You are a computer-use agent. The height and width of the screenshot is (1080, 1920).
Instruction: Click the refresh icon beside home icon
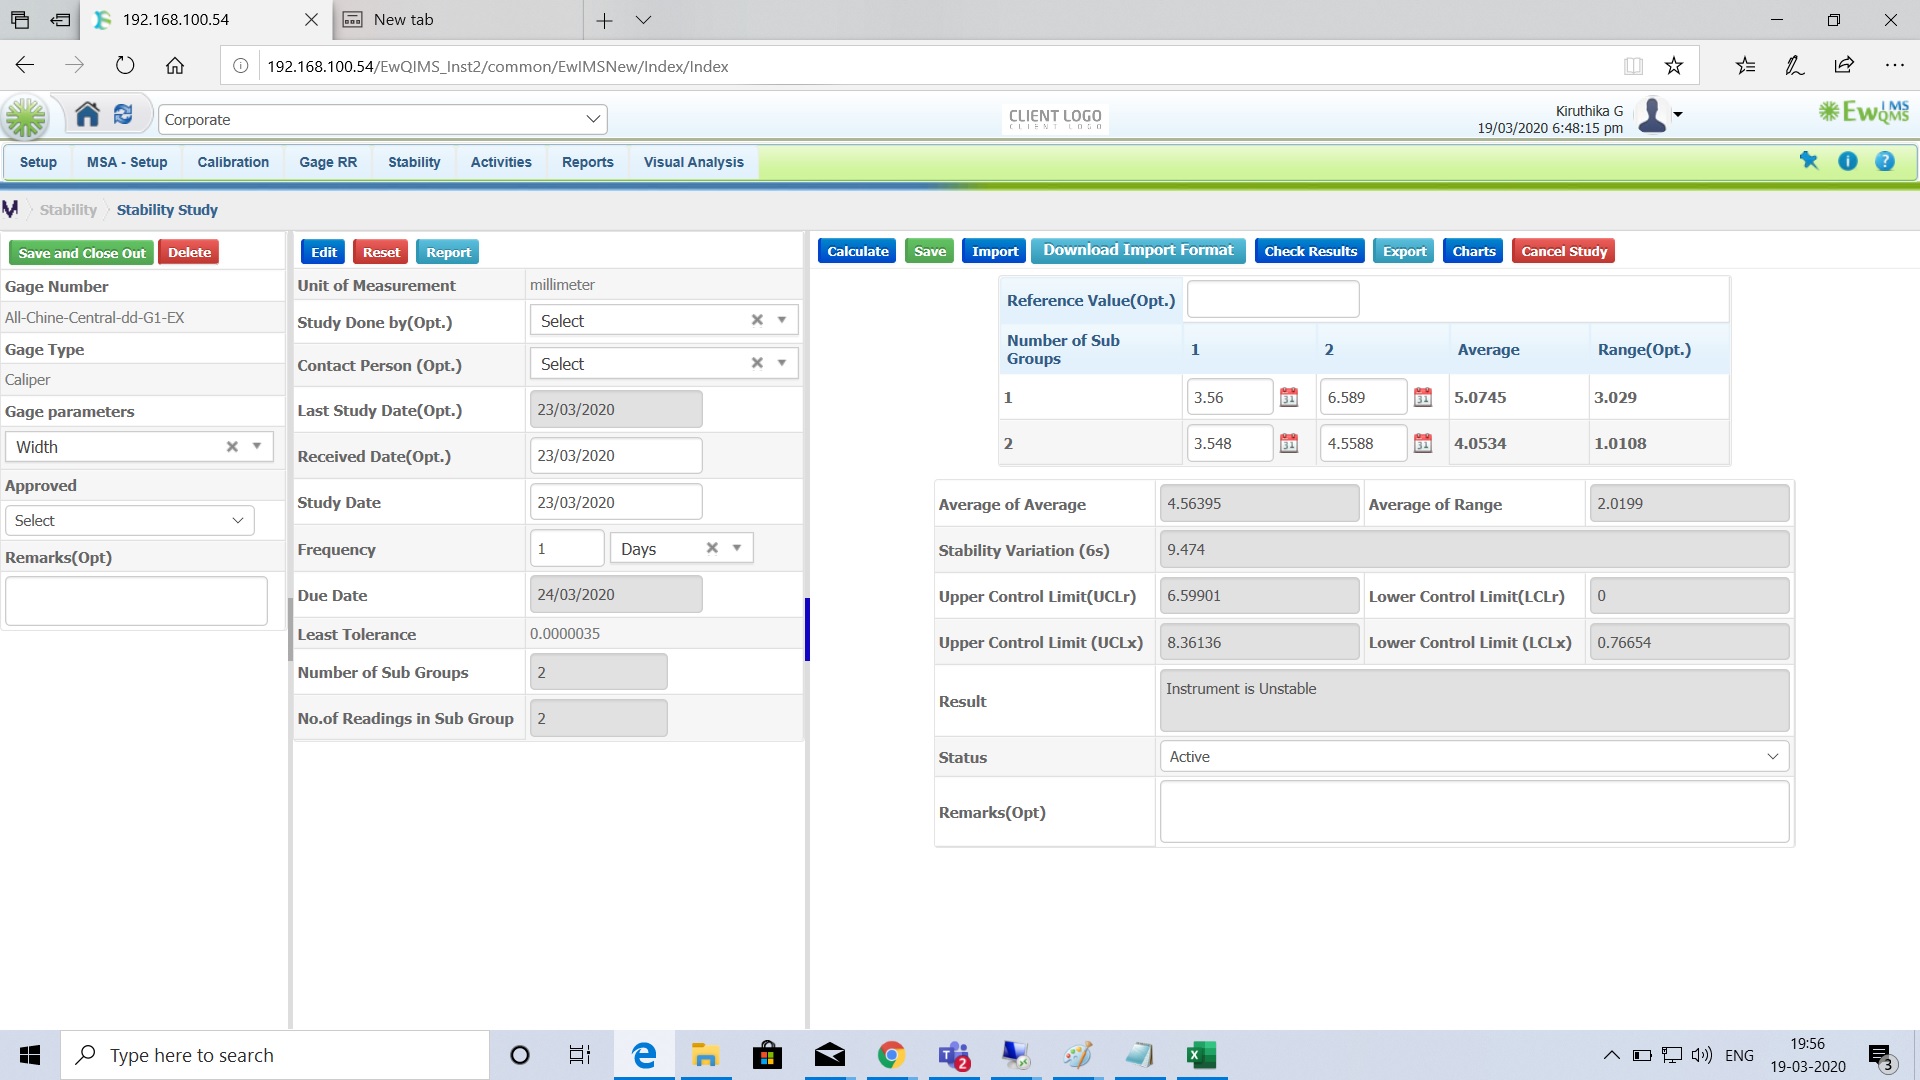pyautogui.click(x=123, y=115)
